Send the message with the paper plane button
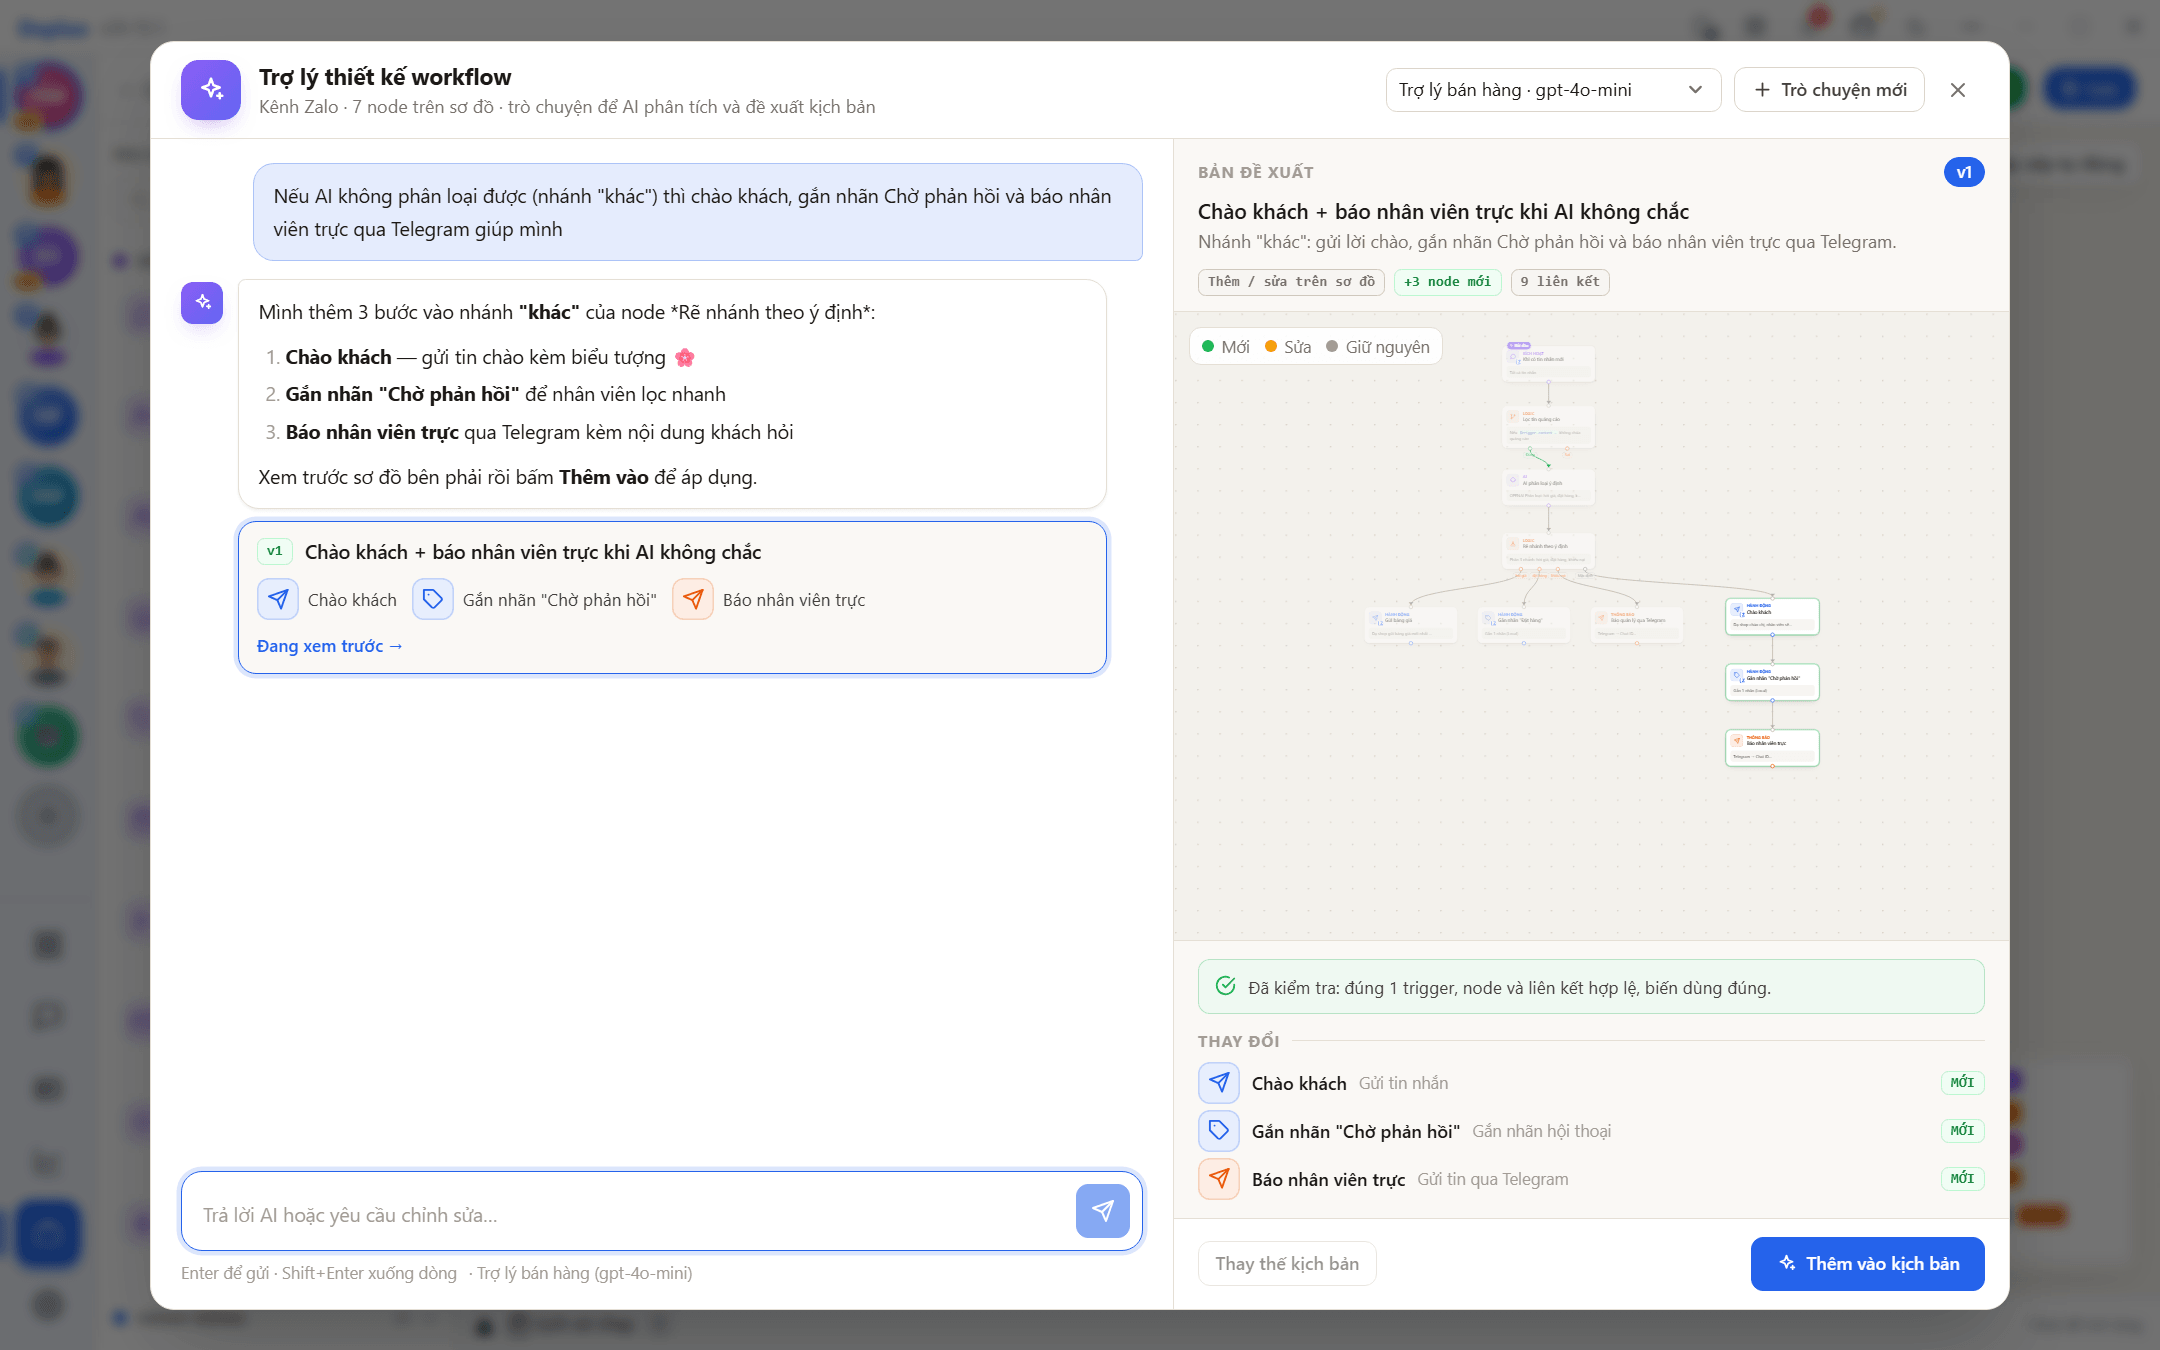 tap(1102, 1211)
